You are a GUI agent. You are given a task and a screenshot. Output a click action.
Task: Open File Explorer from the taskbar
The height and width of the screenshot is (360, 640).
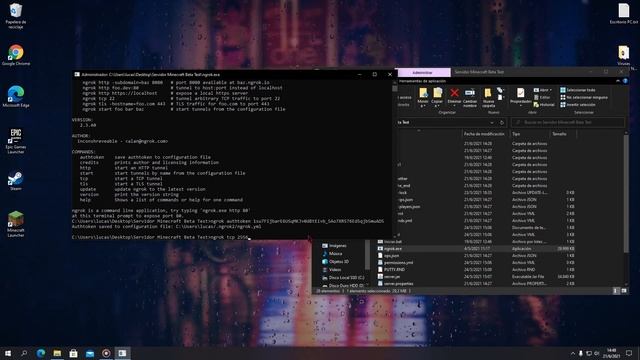pos(57,353)
